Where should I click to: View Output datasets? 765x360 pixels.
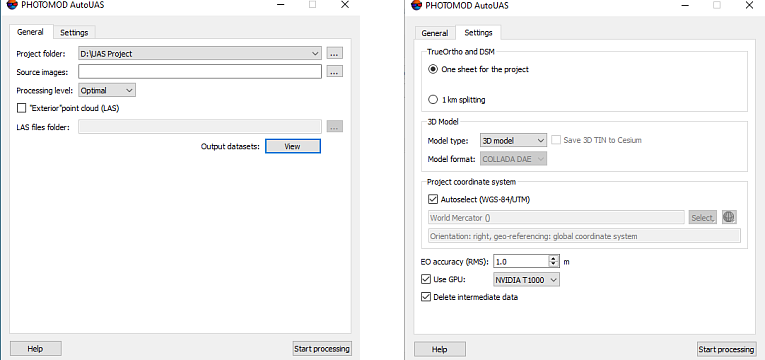coord(293,146)
